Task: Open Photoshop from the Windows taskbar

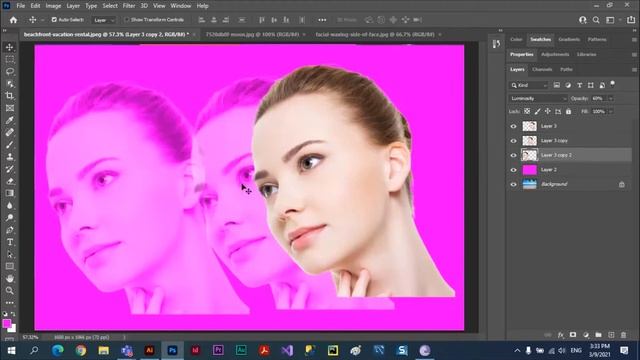Action: pyautogui.click(x=172, y=350)
